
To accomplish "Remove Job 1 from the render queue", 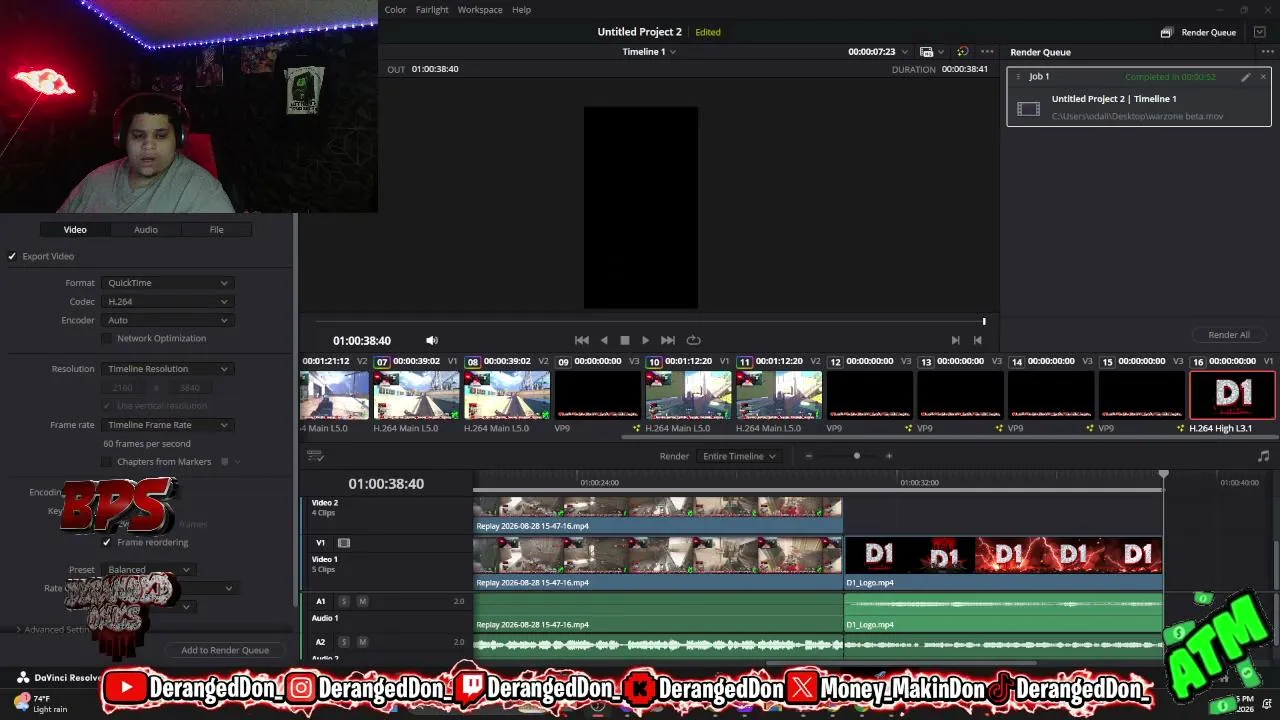I will pyautogui.click(x=1263, y=77).
